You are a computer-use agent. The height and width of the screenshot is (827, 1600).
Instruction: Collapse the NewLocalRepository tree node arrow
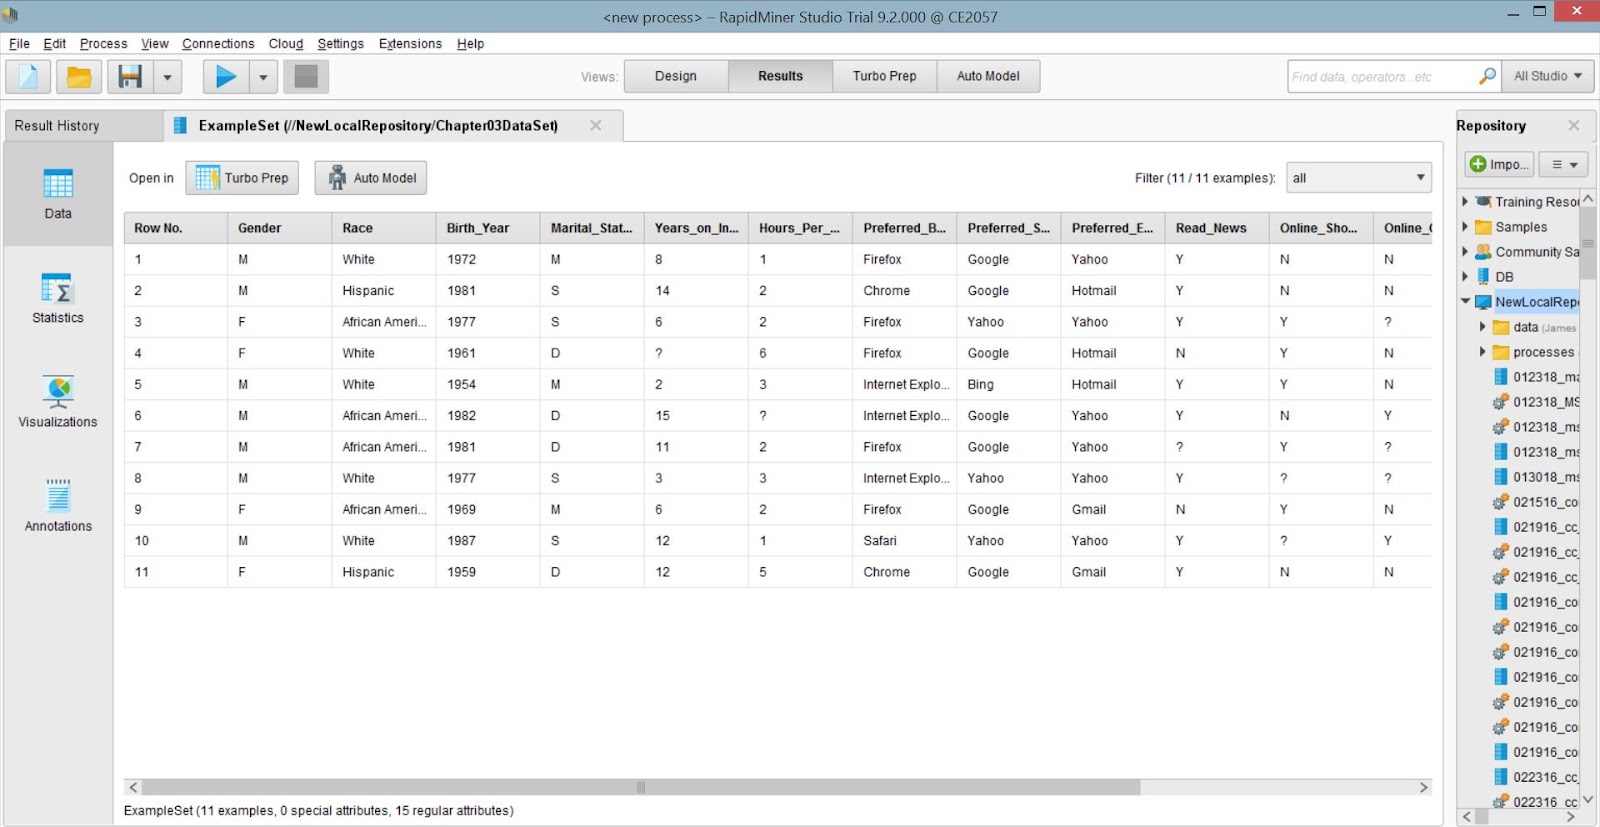[x=1465, y=301]
